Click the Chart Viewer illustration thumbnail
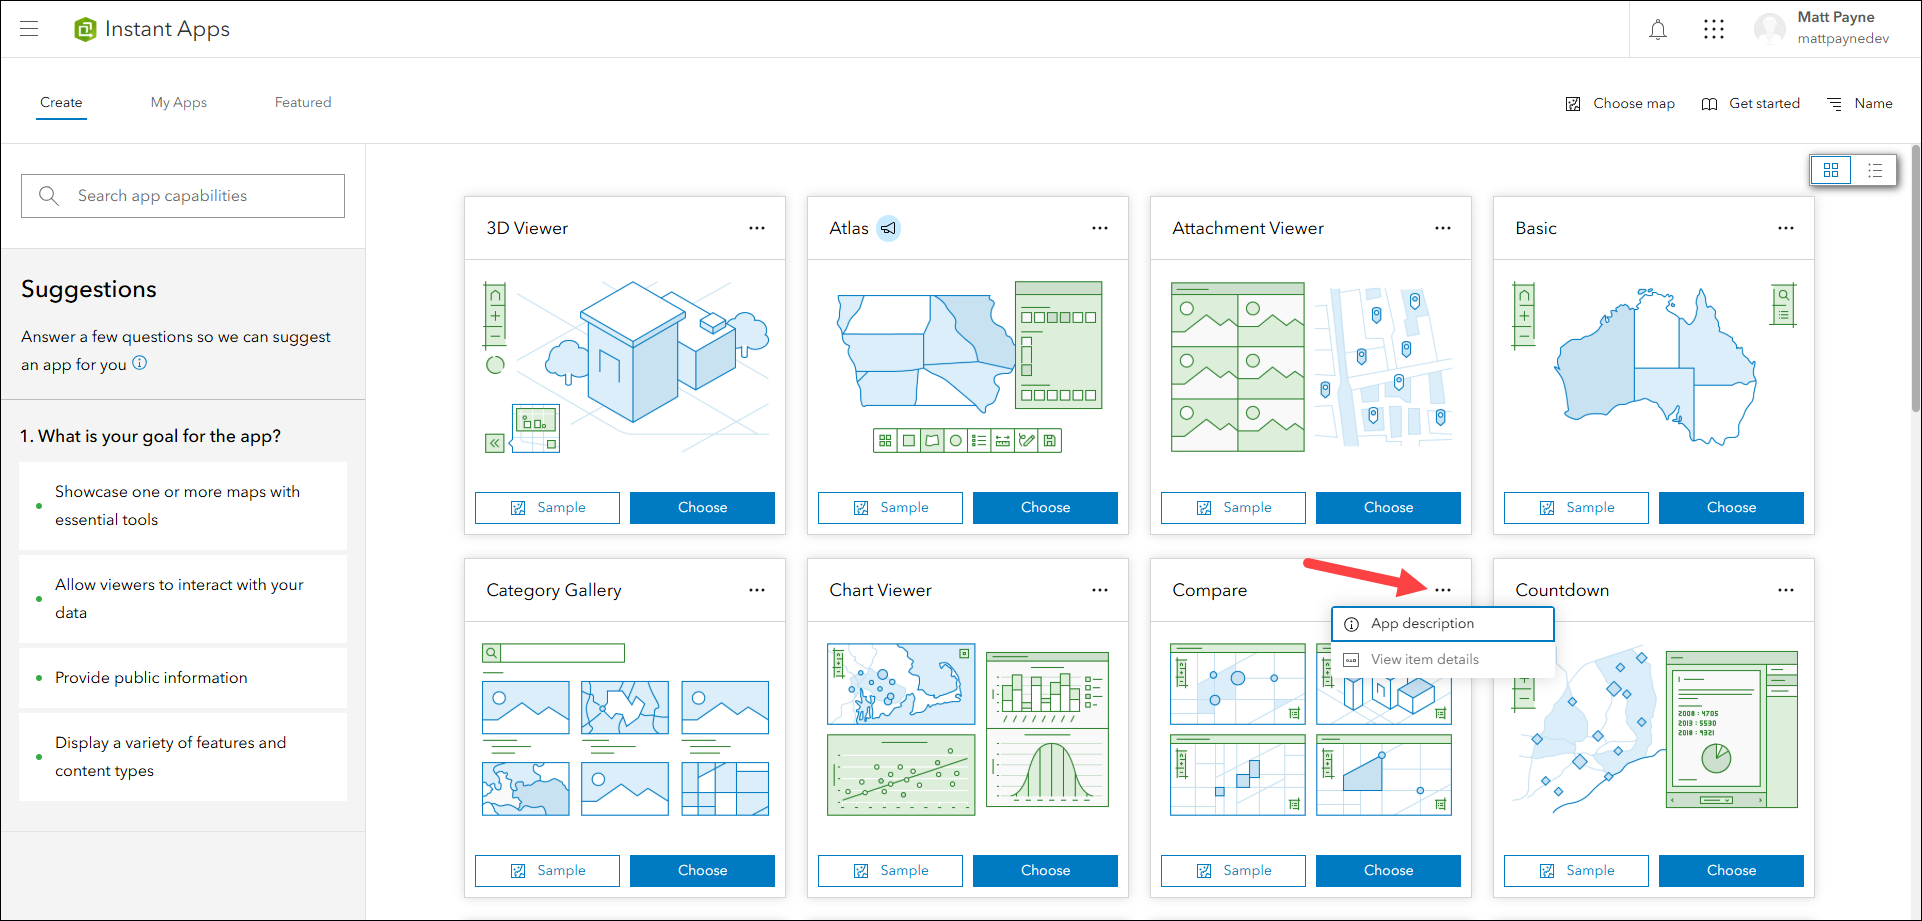The width and height of the screenshot is (1922, 921). click(x=968, y=730)
